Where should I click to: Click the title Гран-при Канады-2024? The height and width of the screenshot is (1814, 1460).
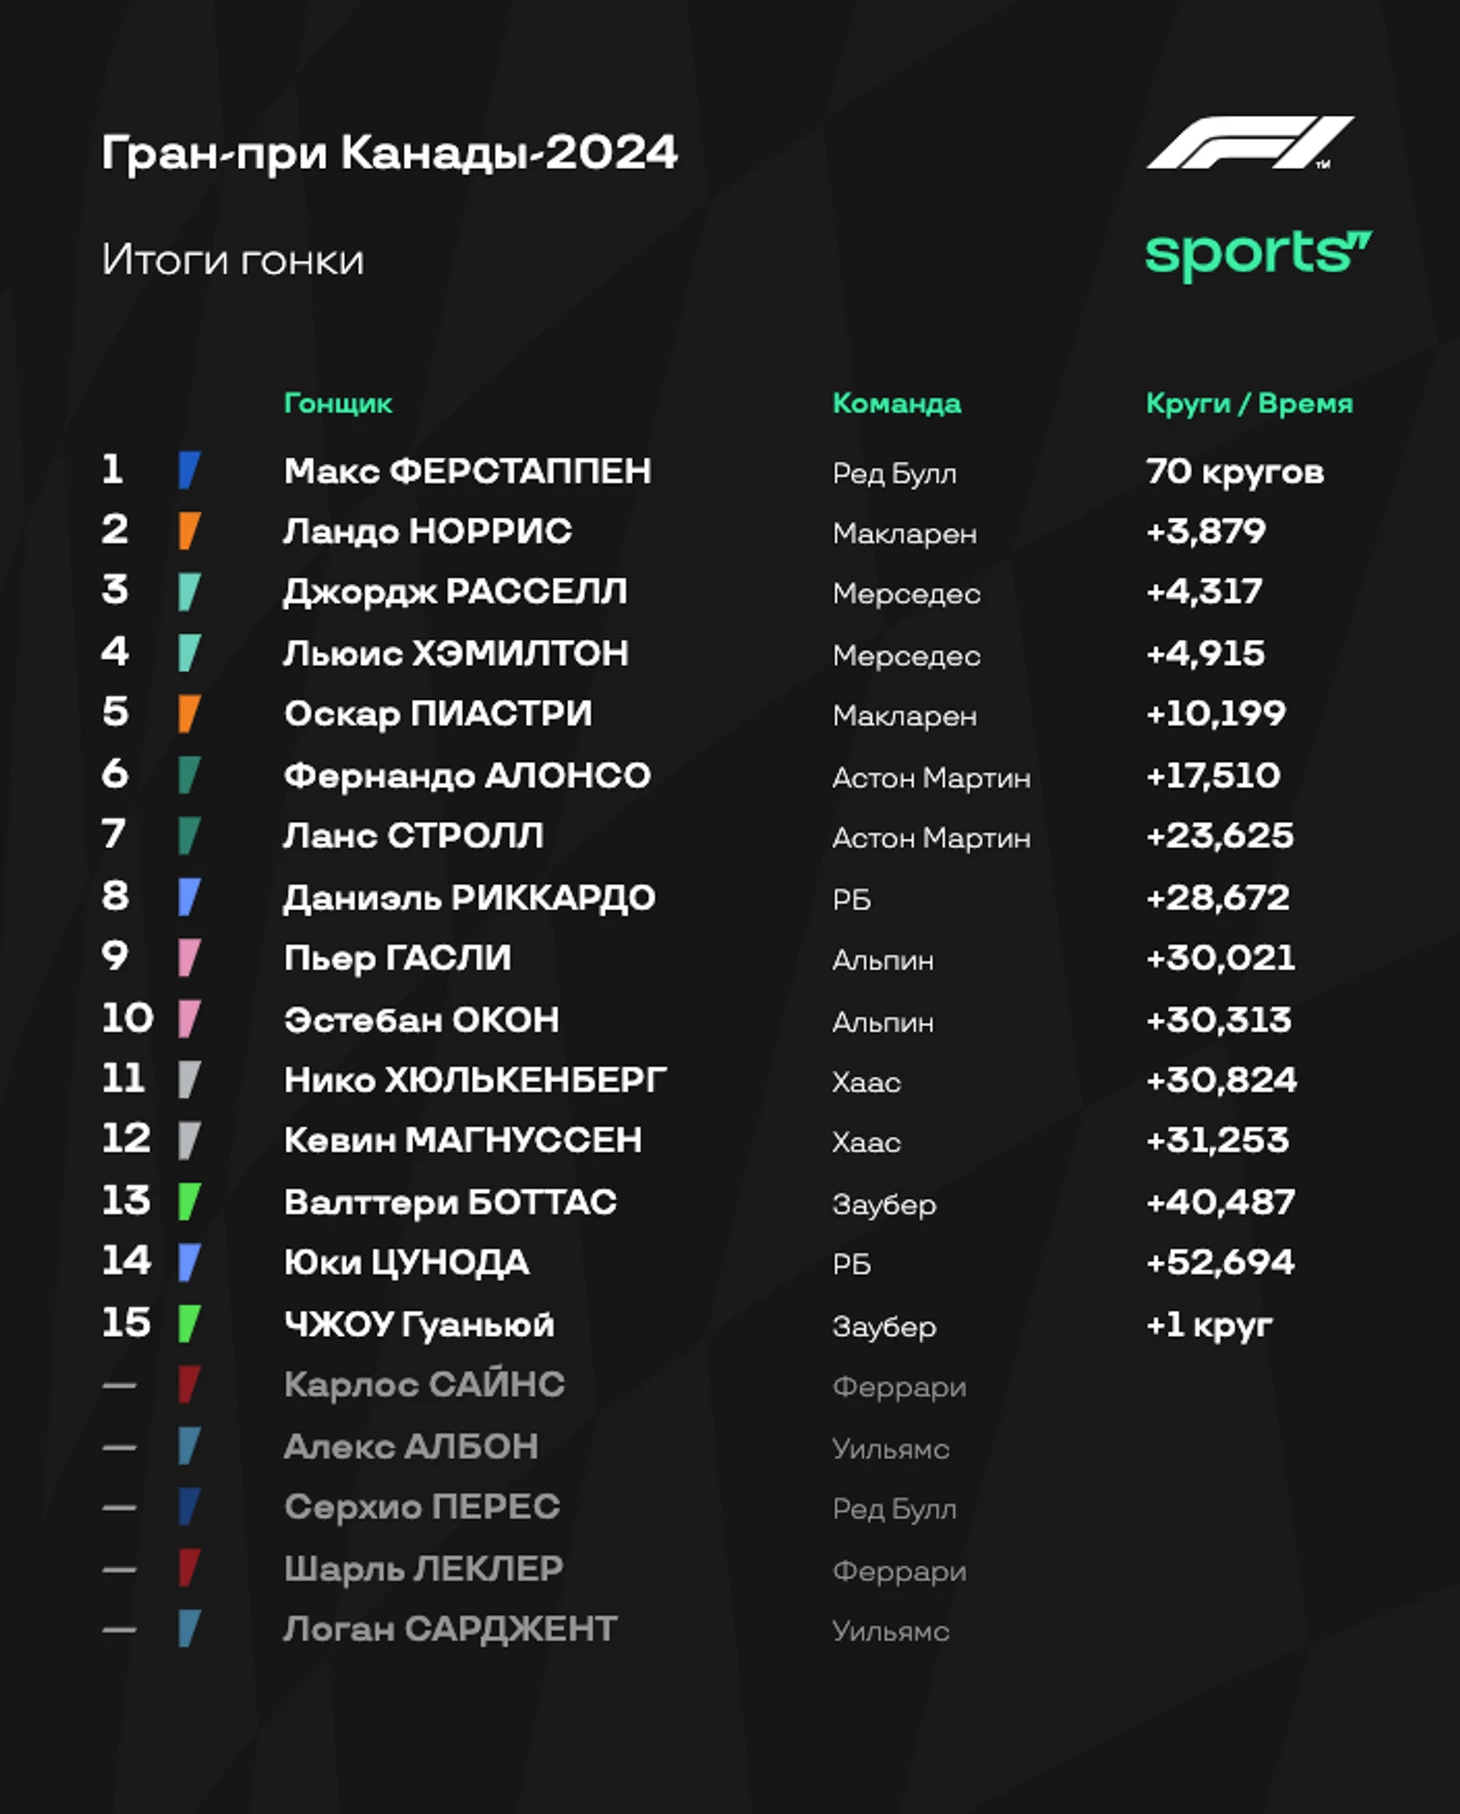390,153
